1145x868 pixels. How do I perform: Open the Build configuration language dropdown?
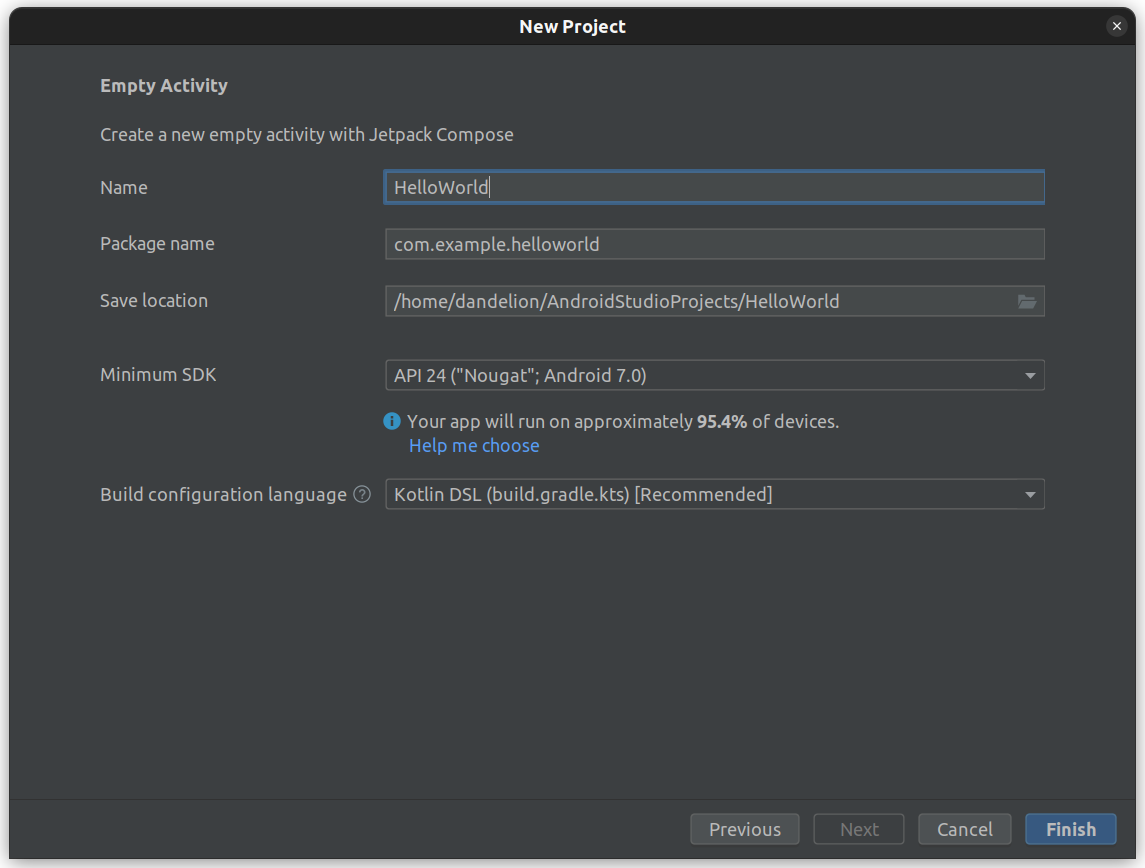[x=715, y=494]
